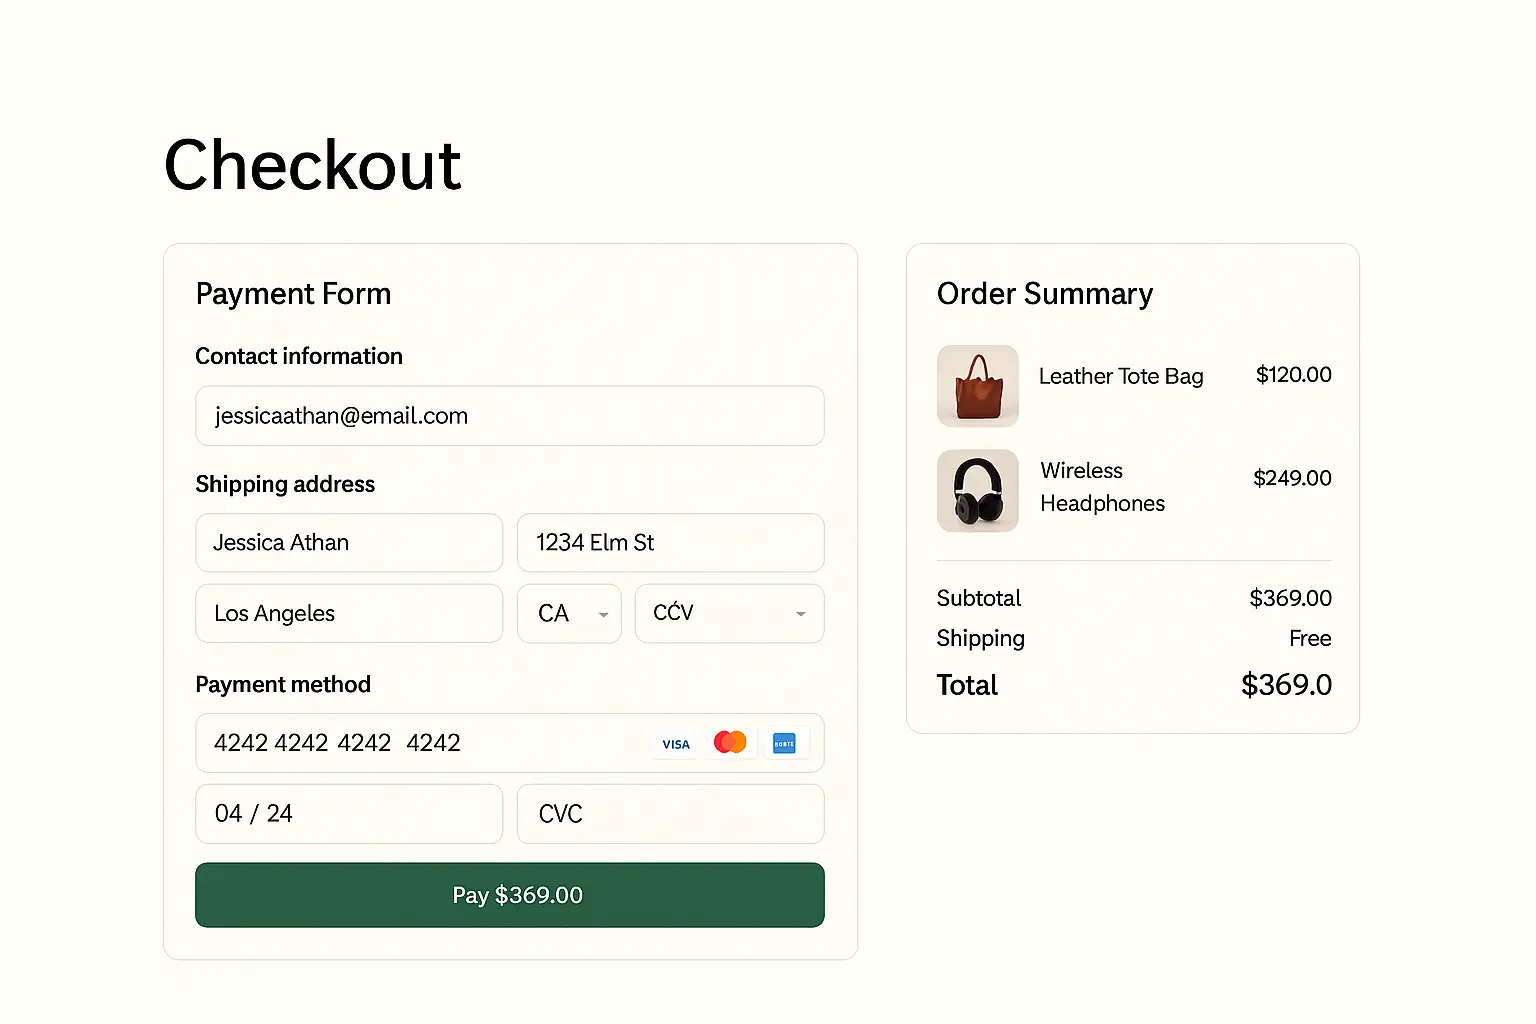Expand the CCV dropdown next to the state
This screenshot has height=1024, width=1536.
point(729,613)
